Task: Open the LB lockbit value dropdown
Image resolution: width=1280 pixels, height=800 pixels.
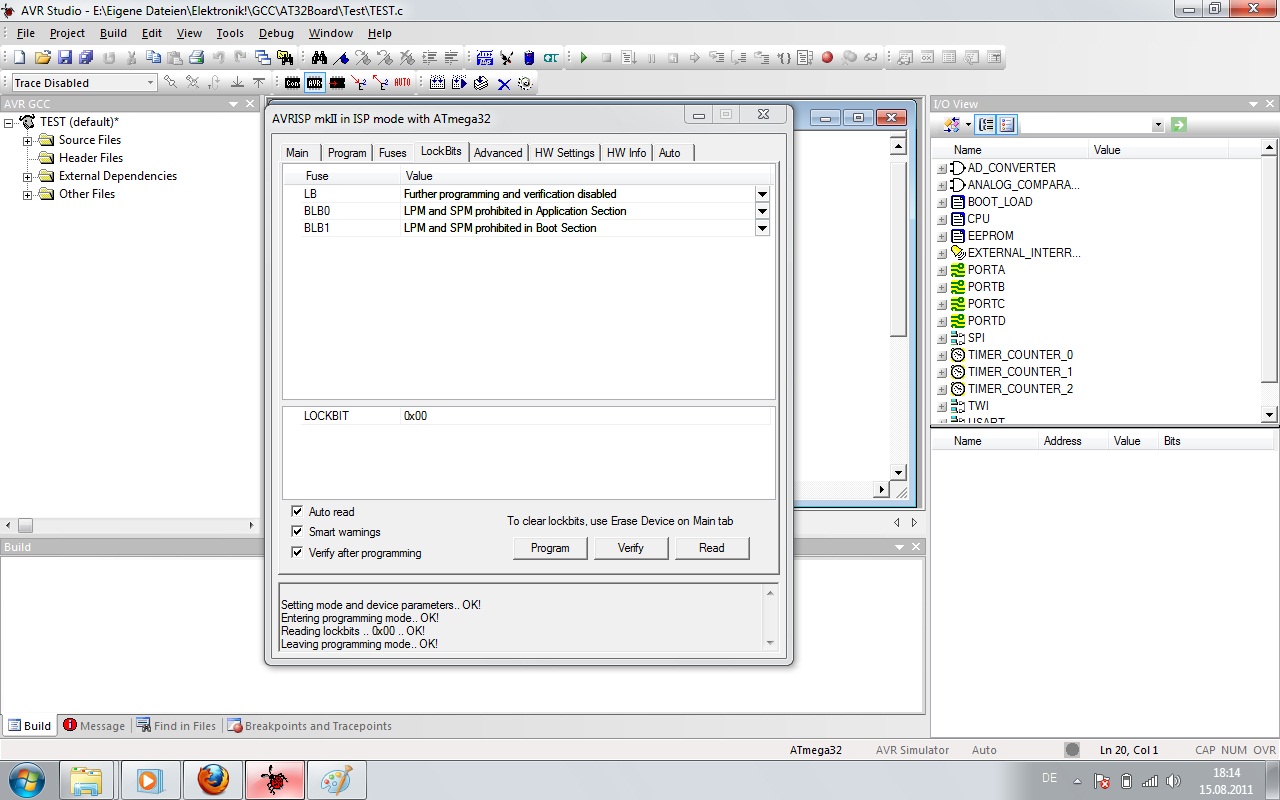Action: (762, 194)
